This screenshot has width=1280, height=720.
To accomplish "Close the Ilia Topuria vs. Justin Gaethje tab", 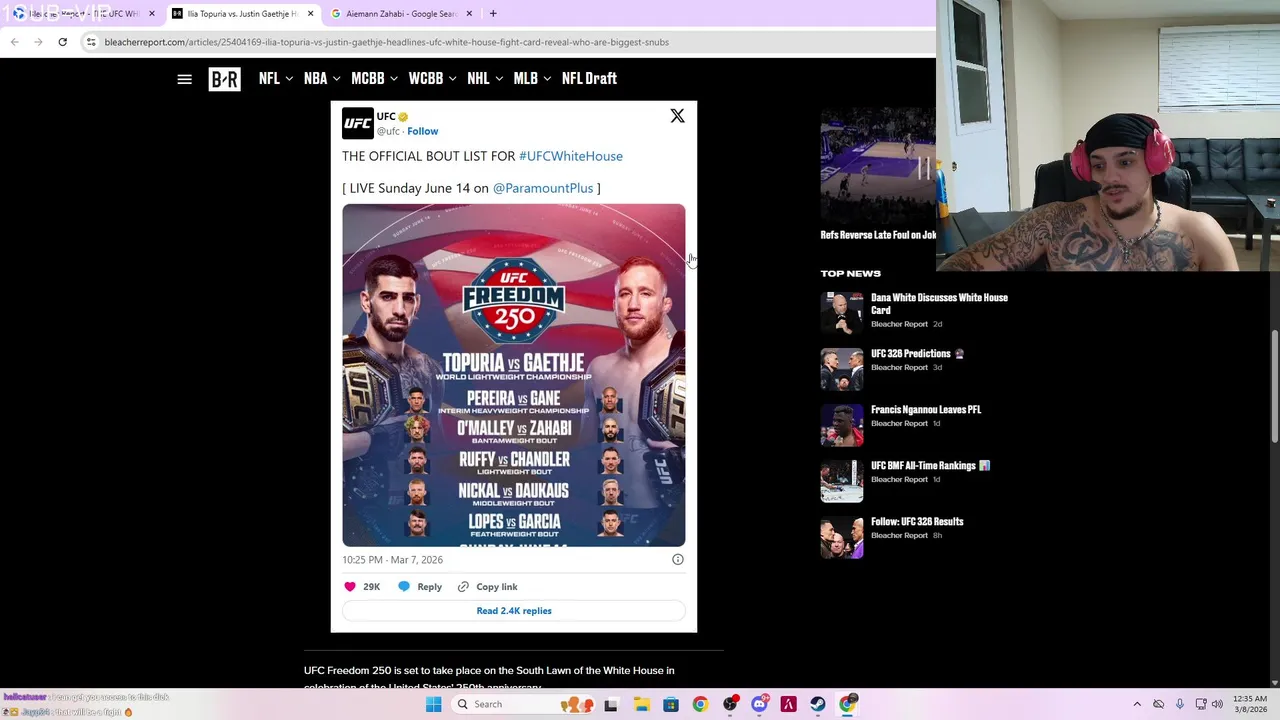I will 310,14.
